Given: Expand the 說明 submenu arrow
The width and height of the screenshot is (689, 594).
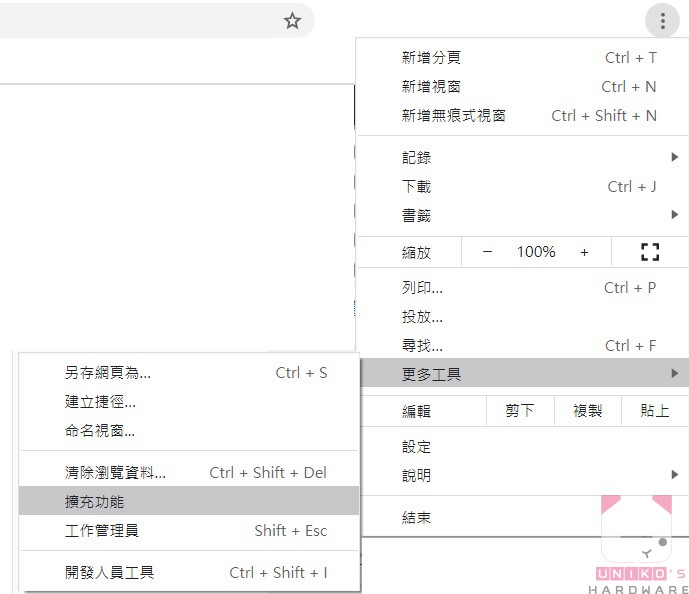Looking at the screenshot, I should click(x=674, y=474).
